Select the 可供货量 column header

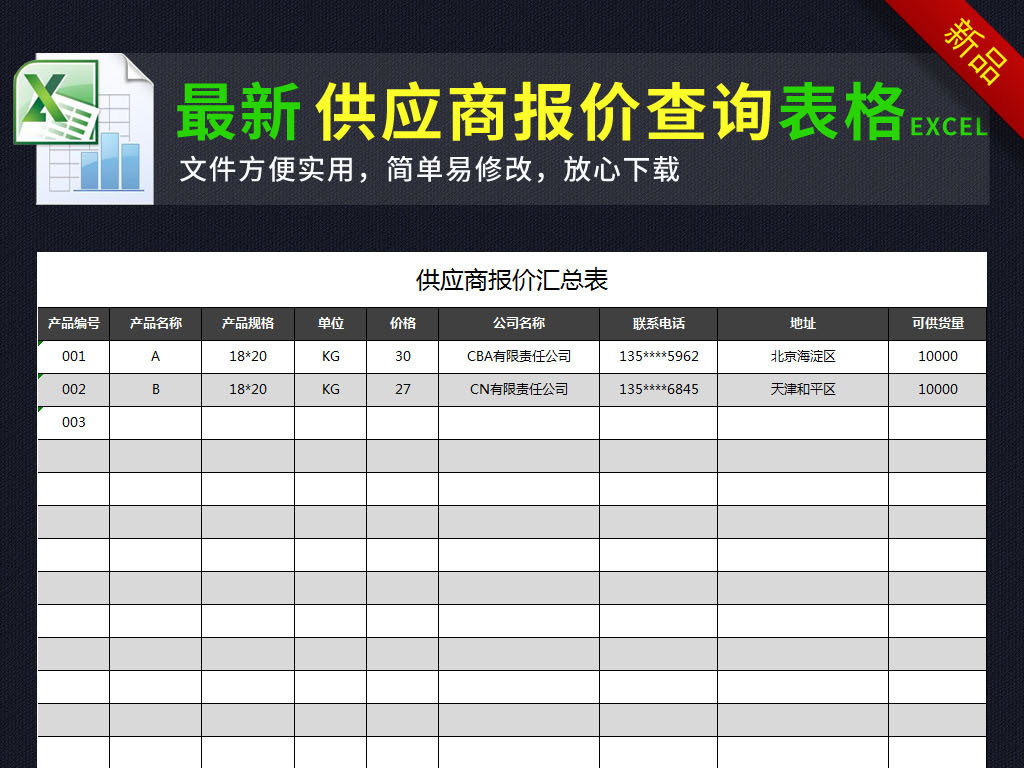coord(938,323)
